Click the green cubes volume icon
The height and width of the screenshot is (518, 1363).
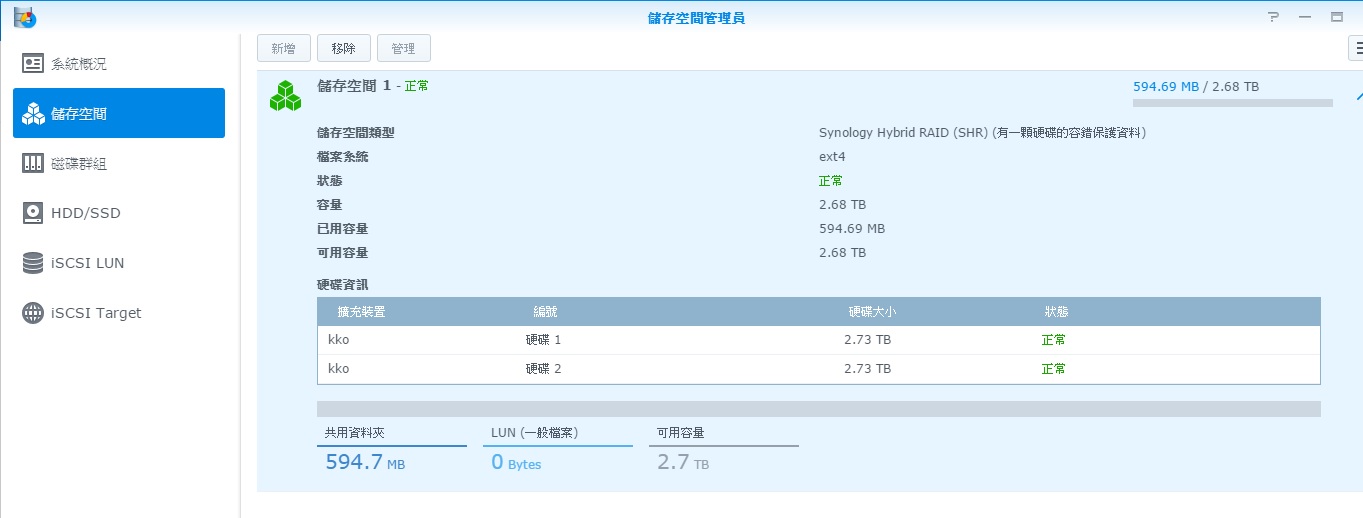285,95
